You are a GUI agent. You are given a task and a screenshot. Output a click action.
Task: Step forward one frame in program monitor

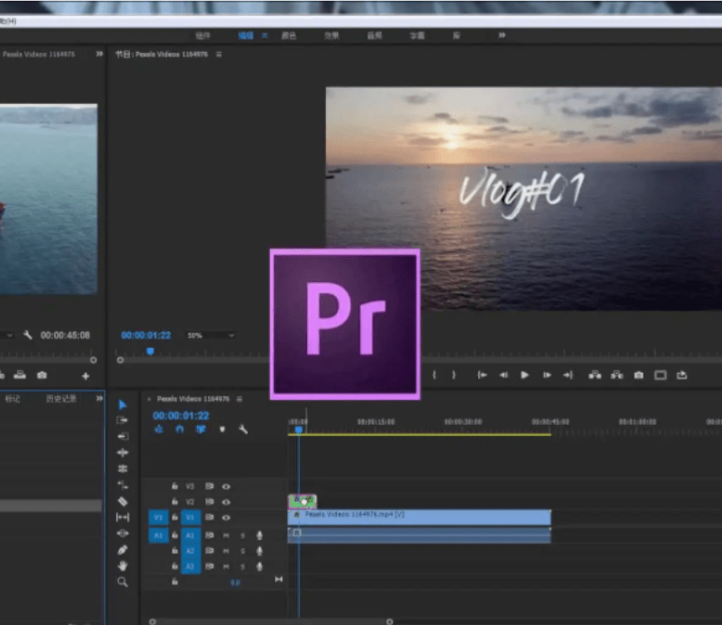pos(547,375)
